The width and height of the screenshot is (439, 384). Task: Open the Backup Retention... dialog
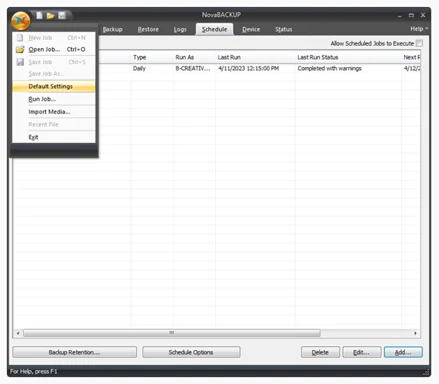click(74, 352)
